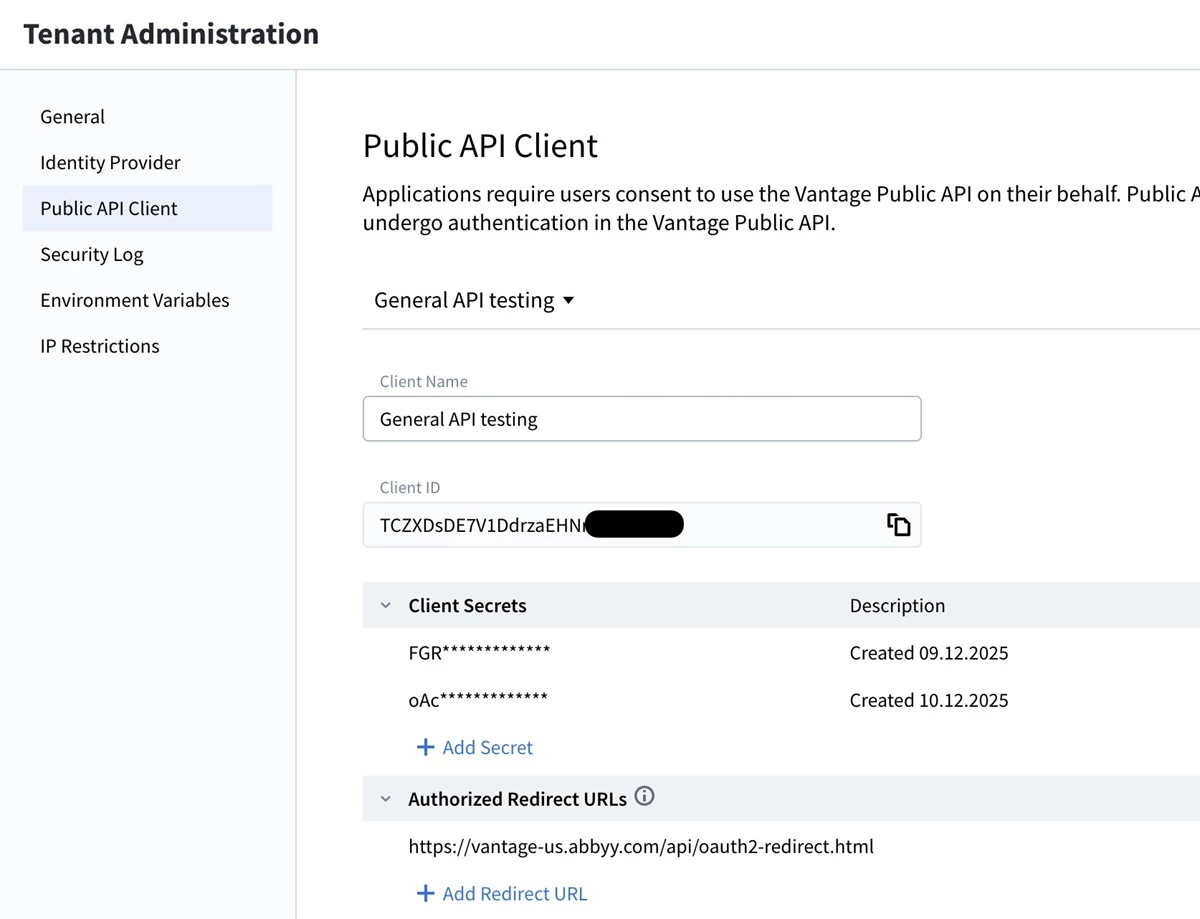1200x919 pixels.
Task: Select the FGR client secret entry
Action: [x=479, y=652]
